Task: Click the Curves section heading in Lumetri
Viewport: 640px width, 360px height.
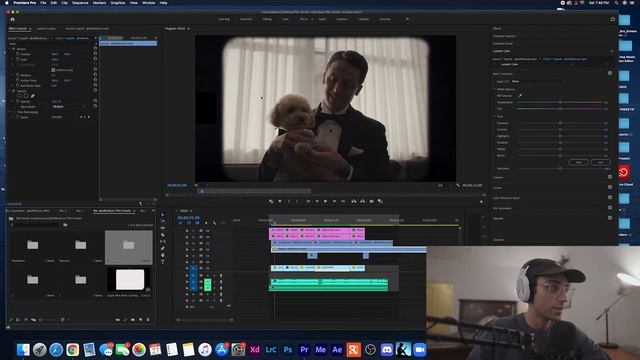Action: 497,187
